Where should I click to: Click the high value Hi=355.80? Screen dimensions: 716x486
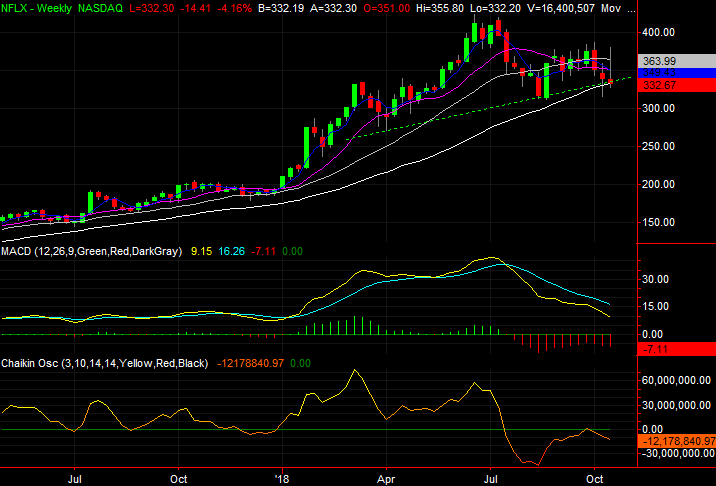click(x=440, y=8)
